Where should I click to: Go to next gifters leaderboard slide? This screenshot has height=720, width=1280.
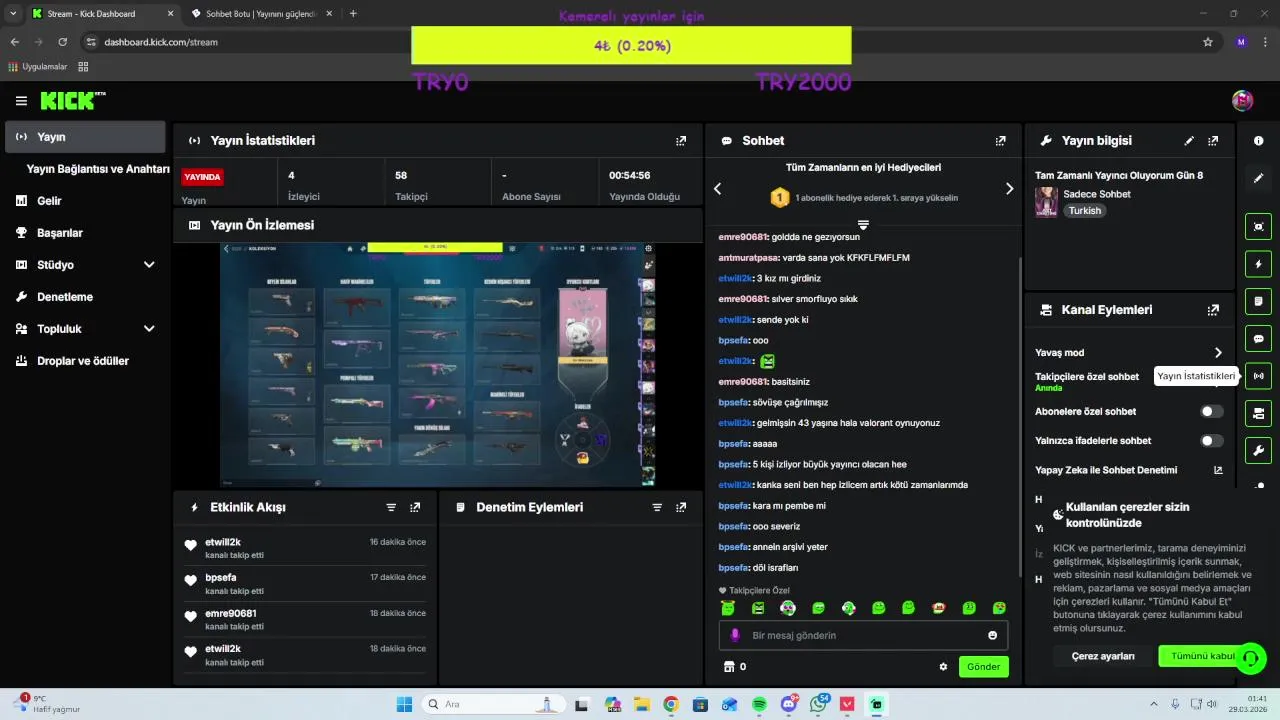click(1009, 189)
